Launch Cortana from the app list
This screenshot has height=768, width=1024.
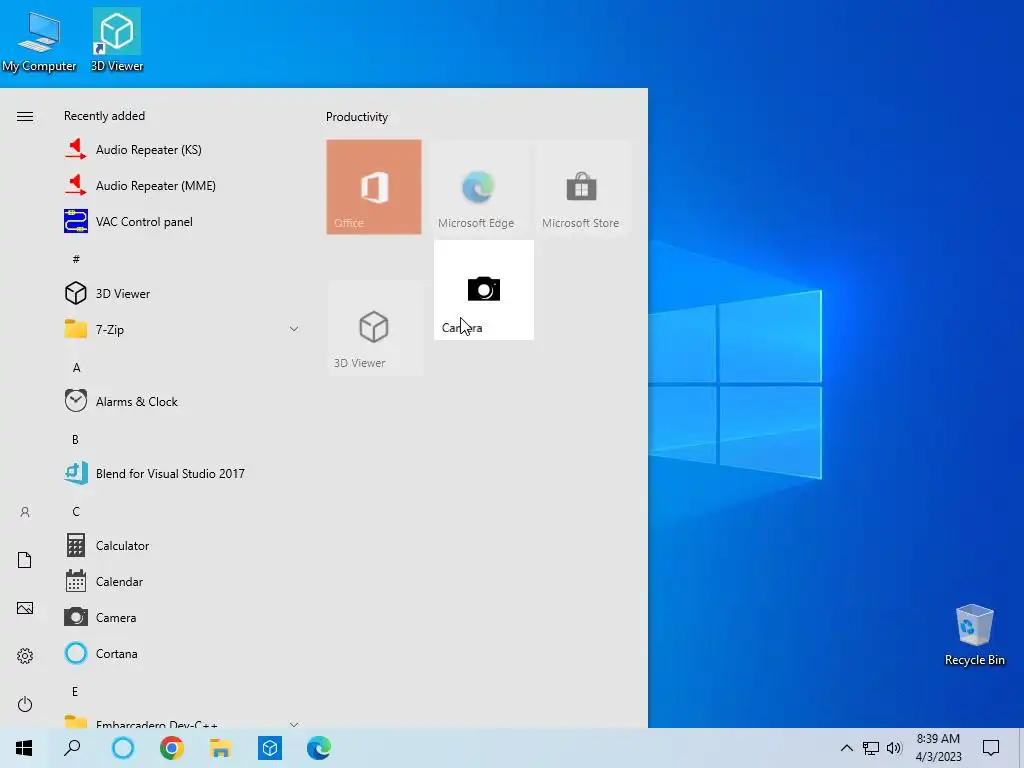[182, 653]
